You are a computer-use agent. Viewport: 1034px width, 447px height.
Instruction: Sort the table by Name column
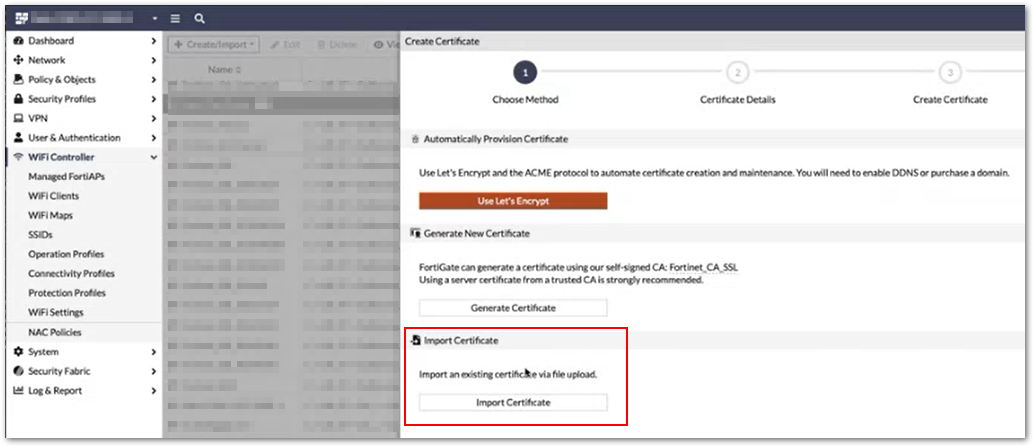[x=224, y=70]
